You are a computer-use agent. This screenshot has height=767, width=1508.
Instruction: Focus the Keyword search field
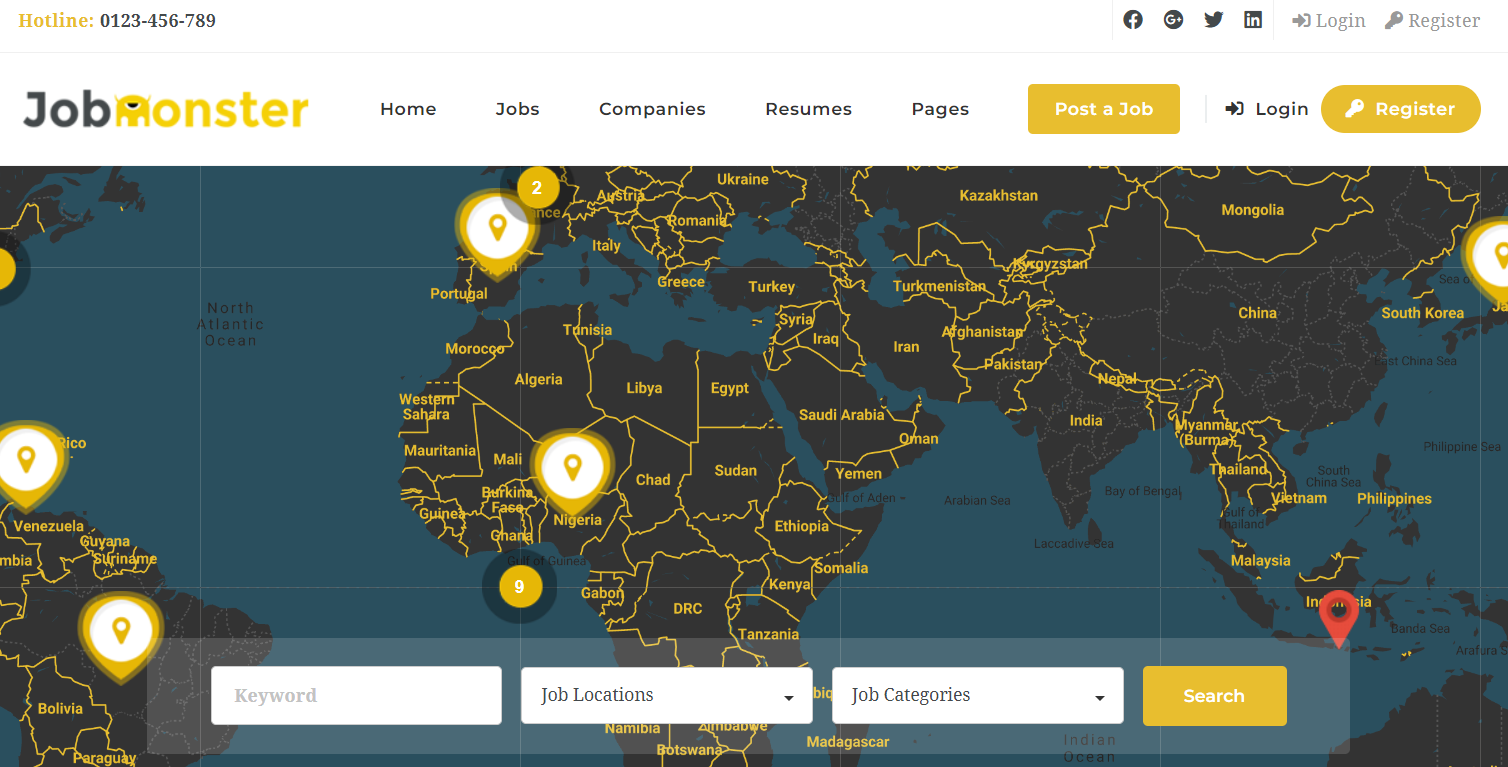(356, 695)
